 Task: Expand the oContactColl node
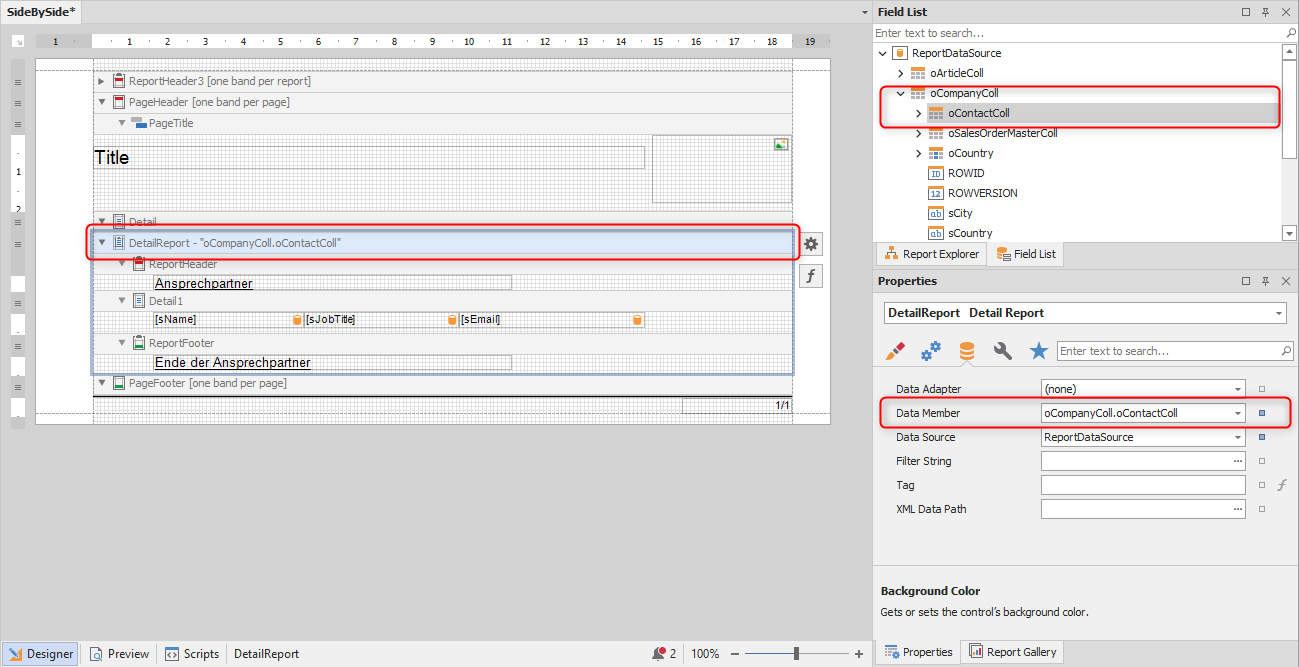pyautogui.click(x=918, y=113)
